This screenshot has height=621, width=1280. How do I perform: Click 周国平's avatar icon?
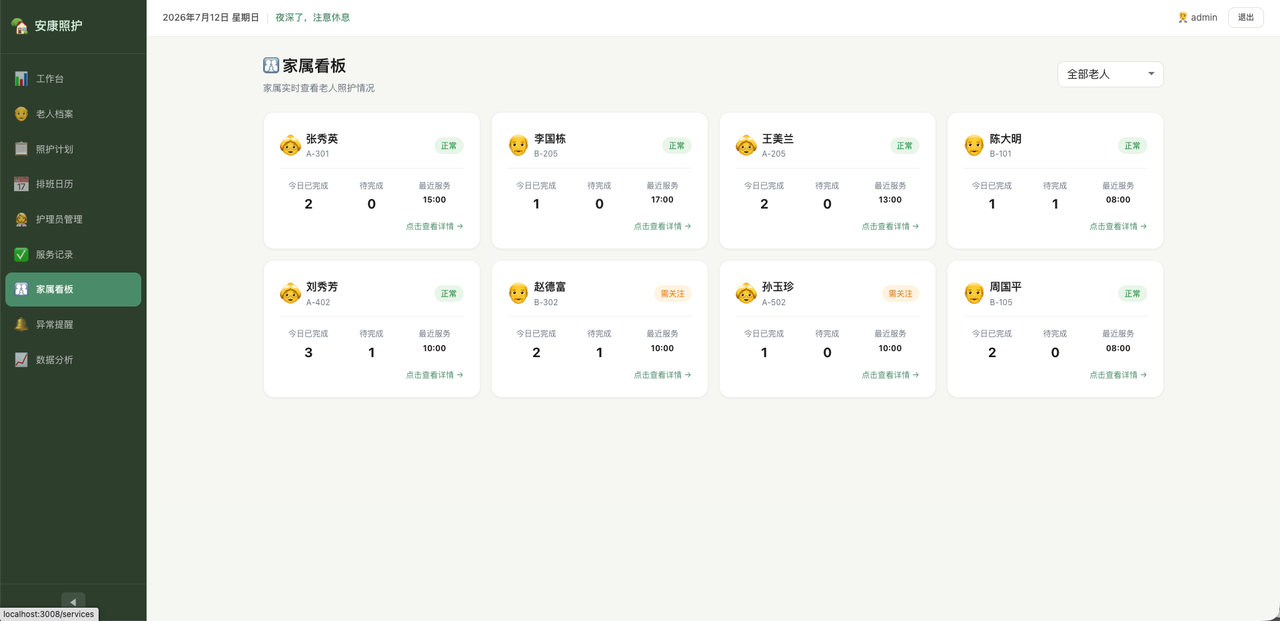point(974,293)
